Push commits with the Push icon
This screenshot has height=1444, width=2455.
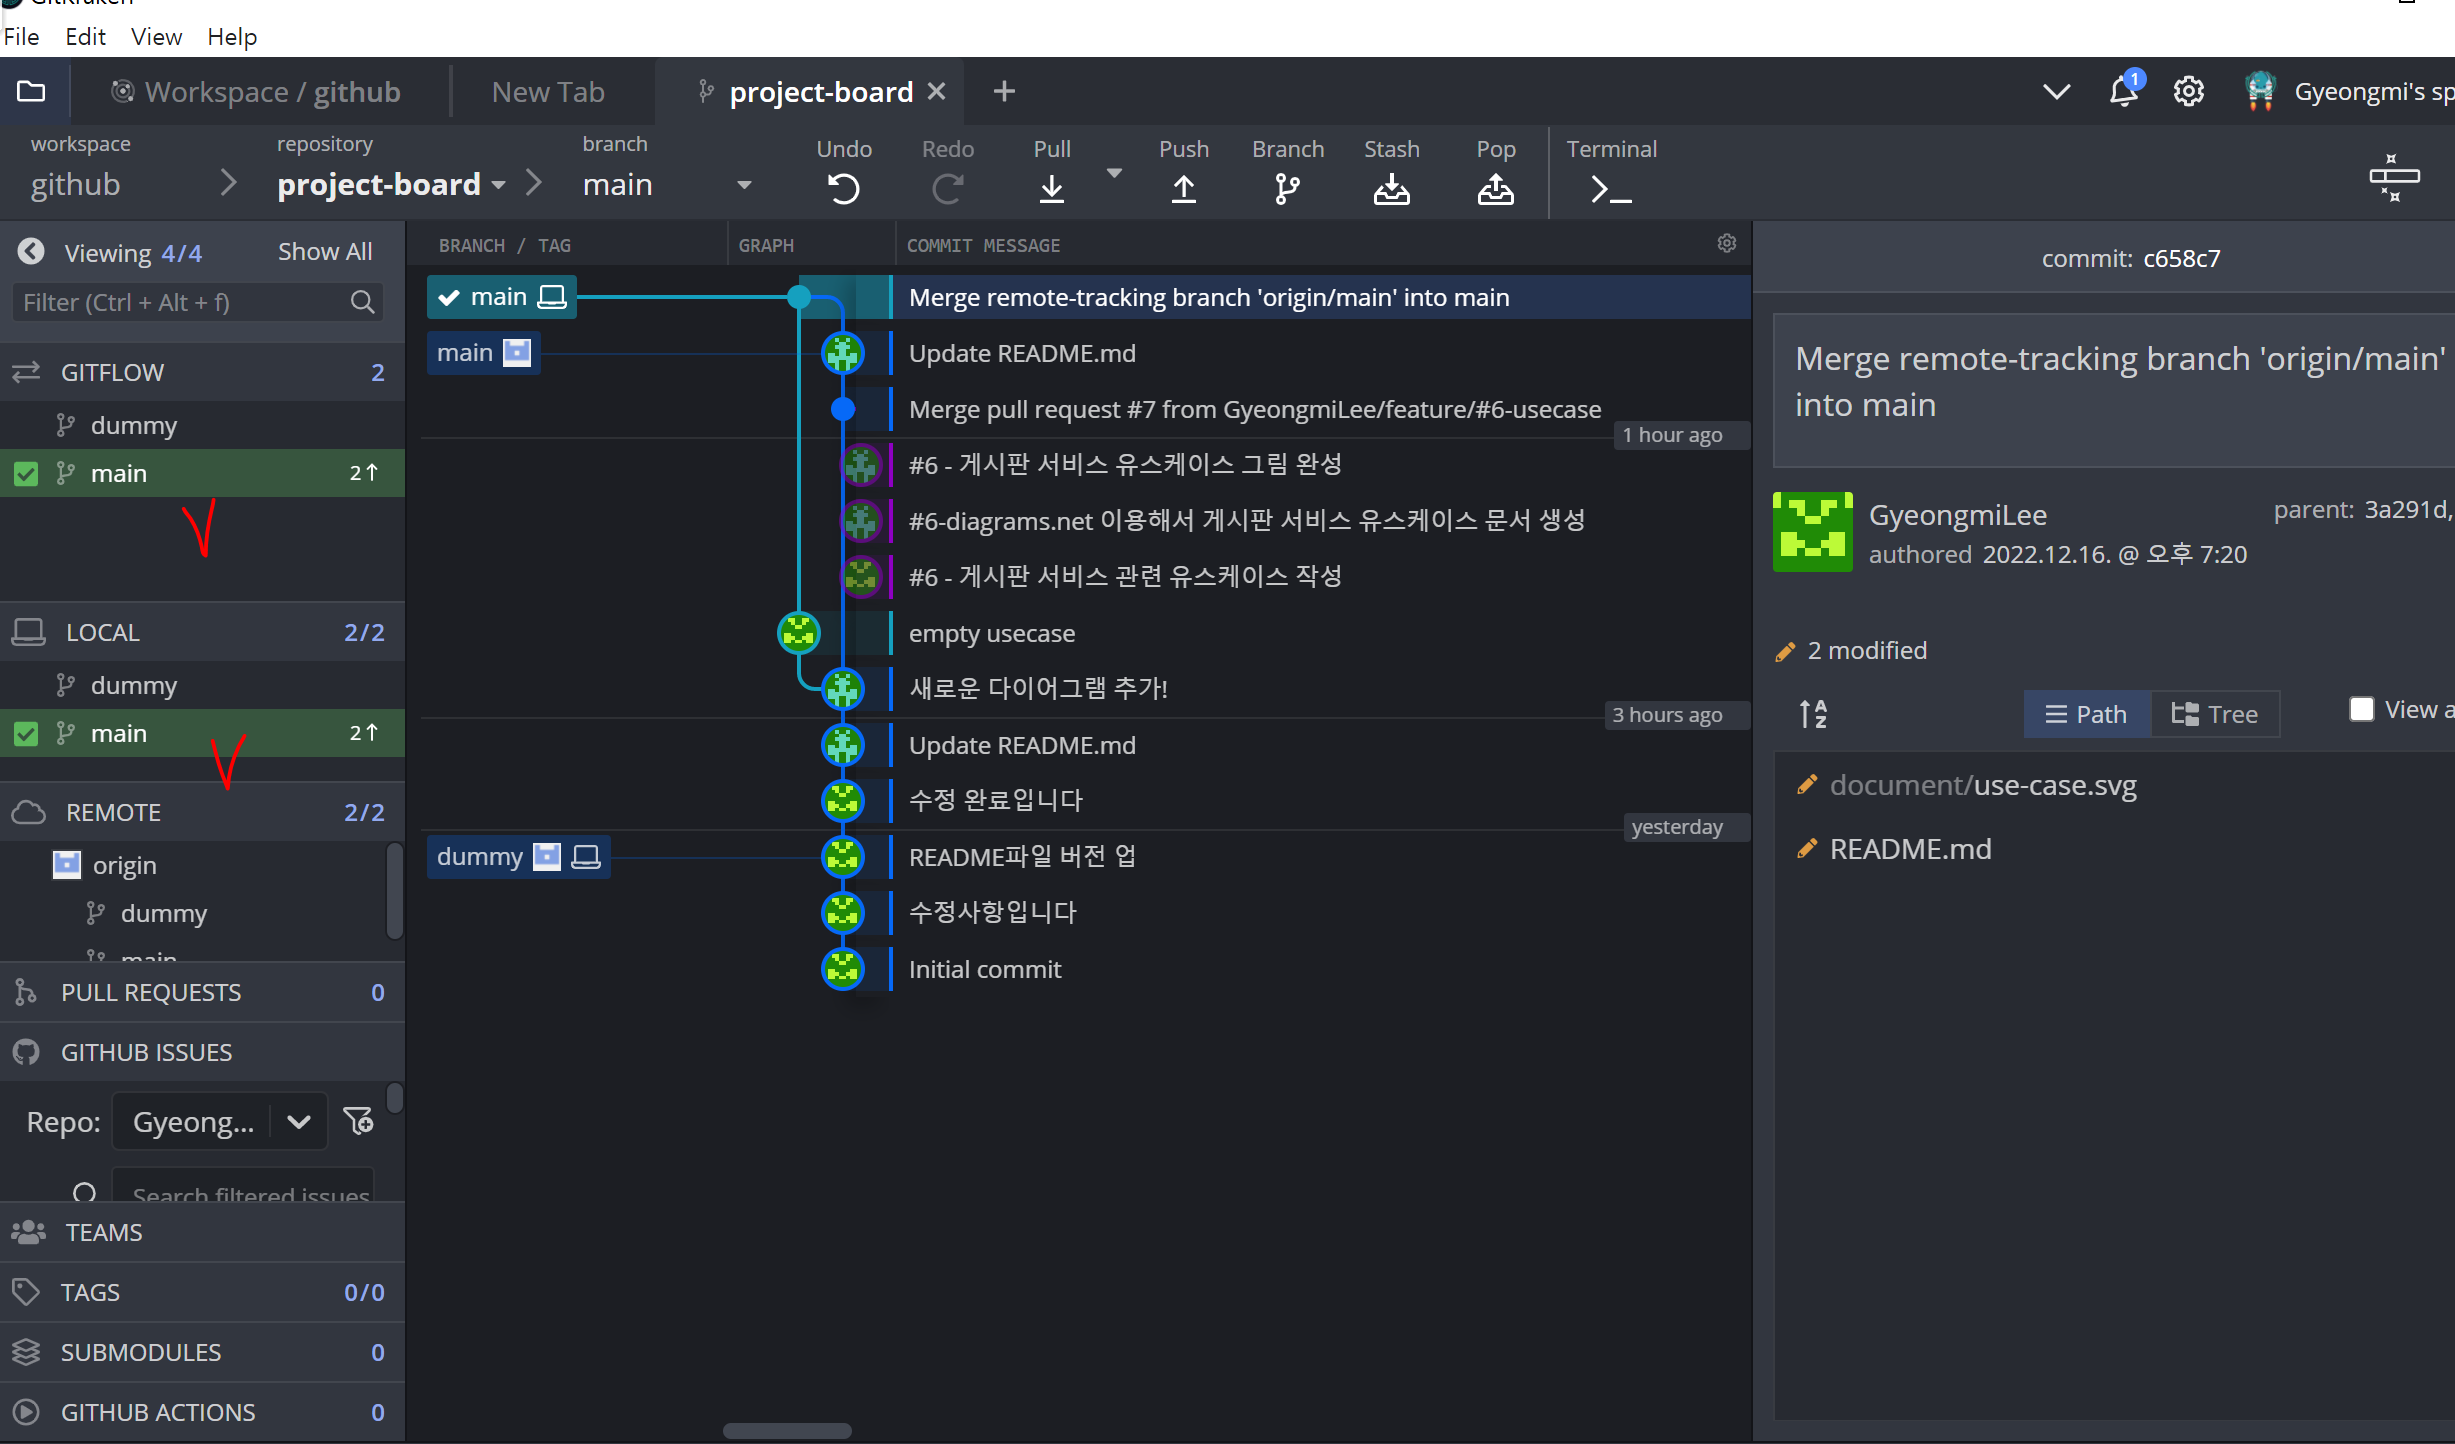[x=1183, y=188]
